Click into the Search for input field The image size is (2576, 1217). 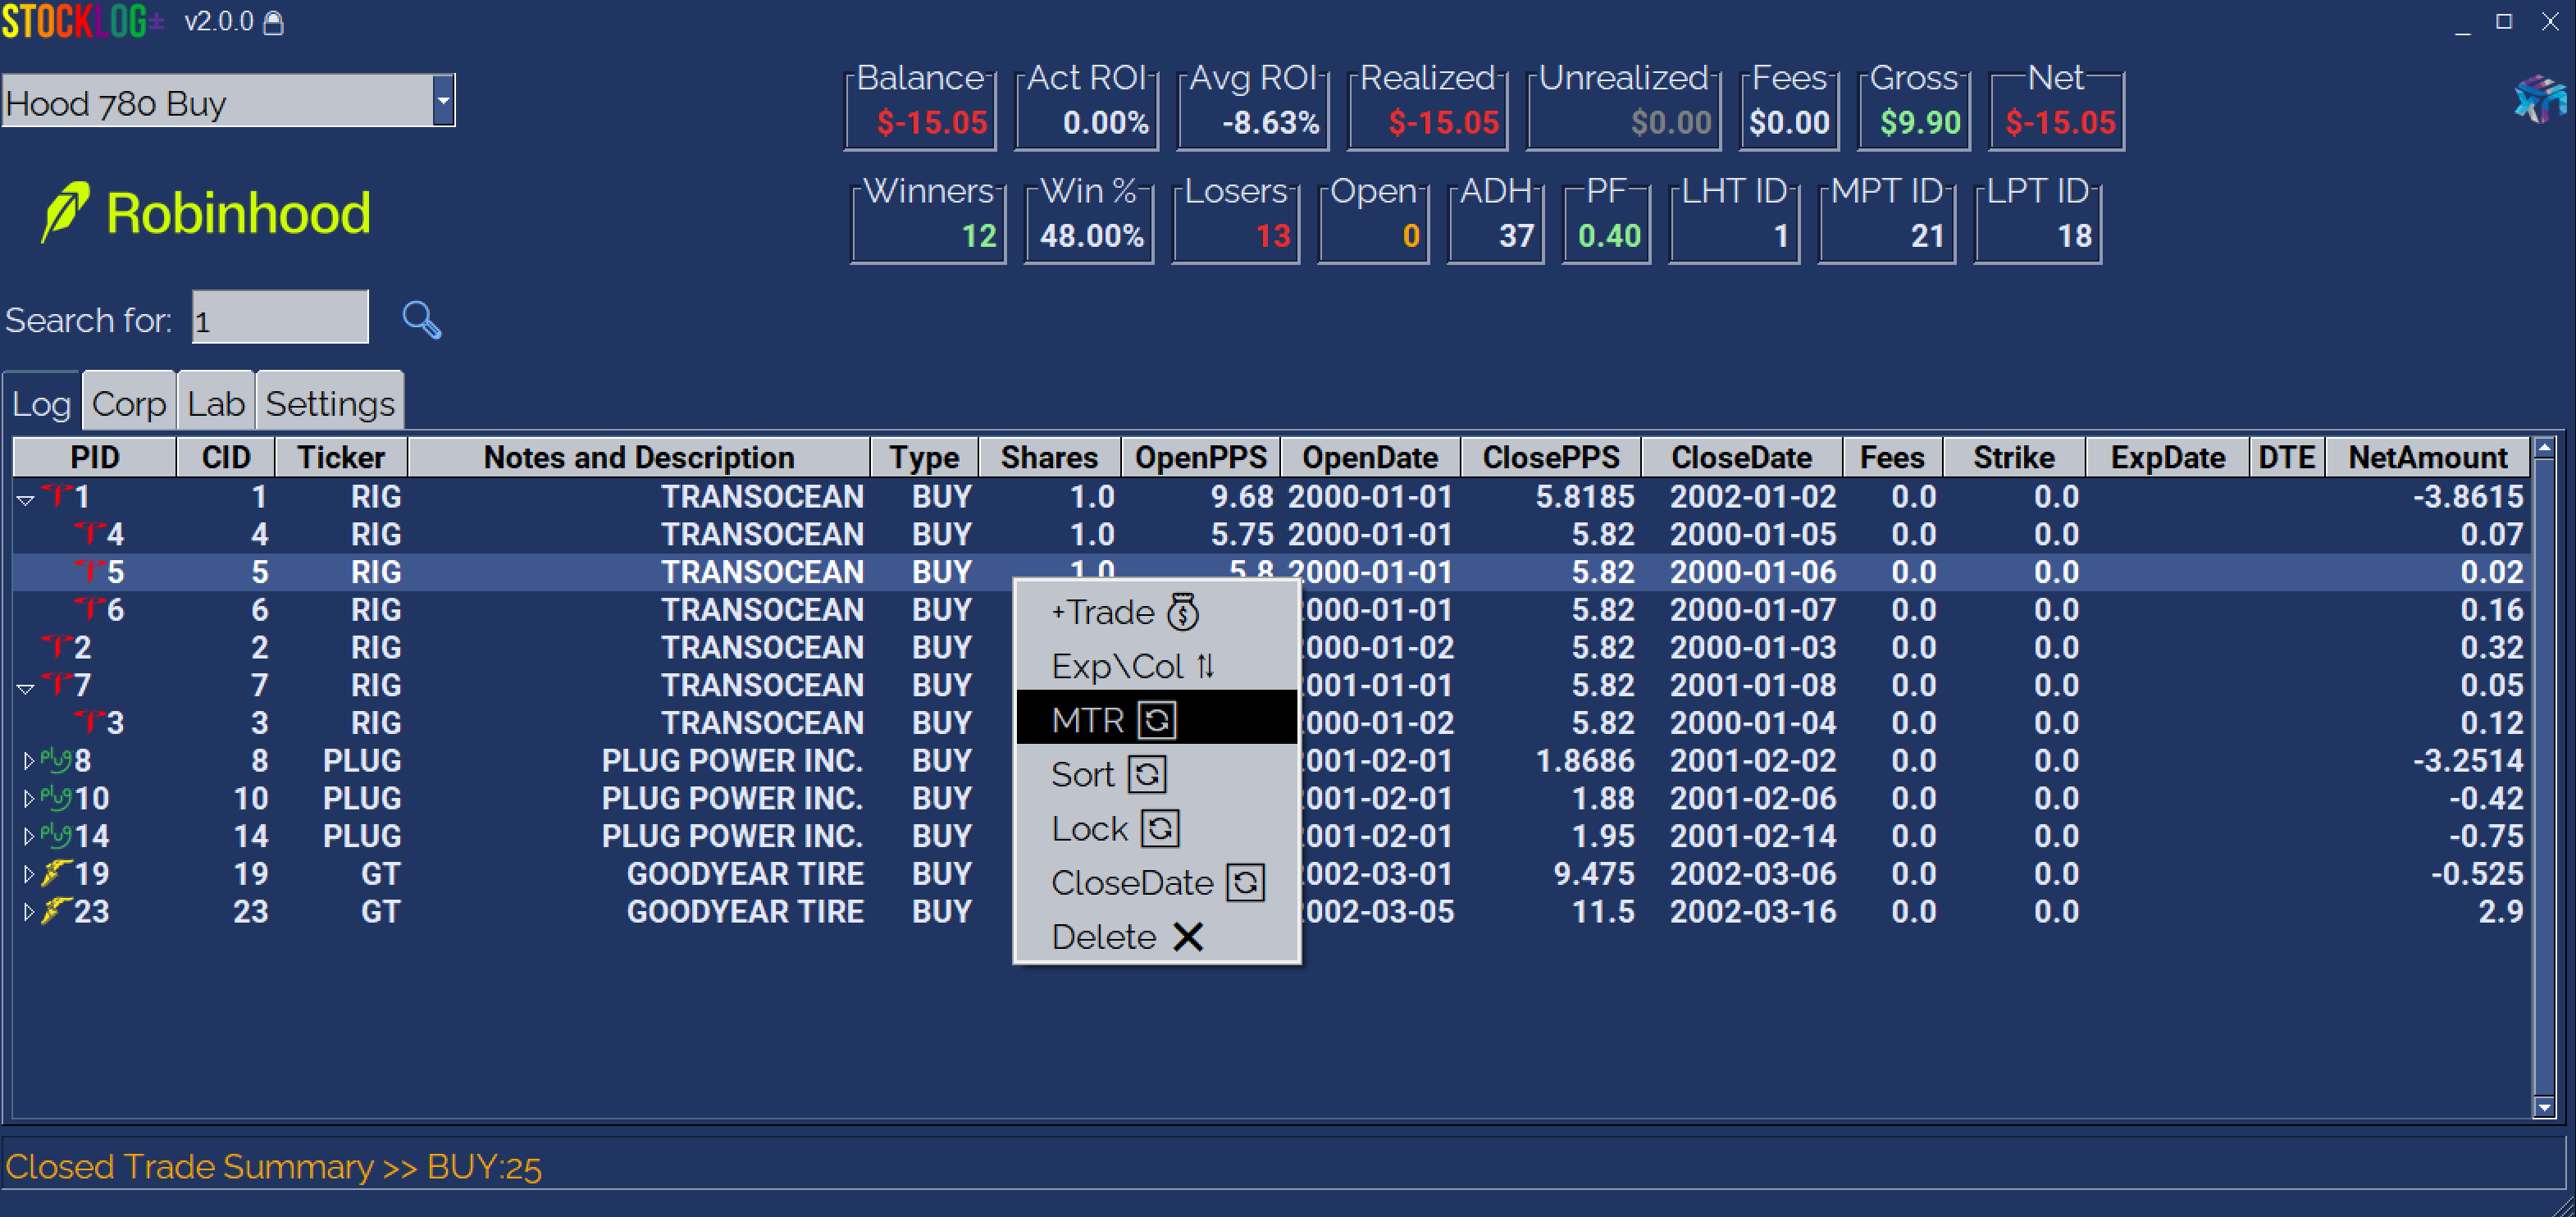coord(280,320)
